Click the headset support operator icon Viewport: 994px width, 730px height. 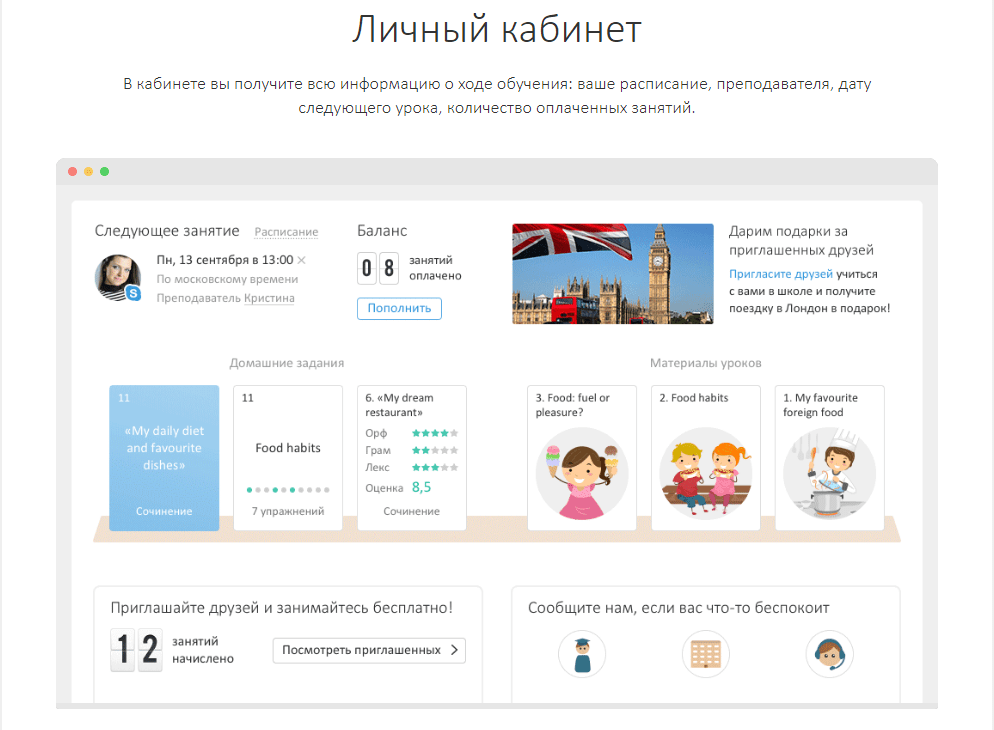829,655
